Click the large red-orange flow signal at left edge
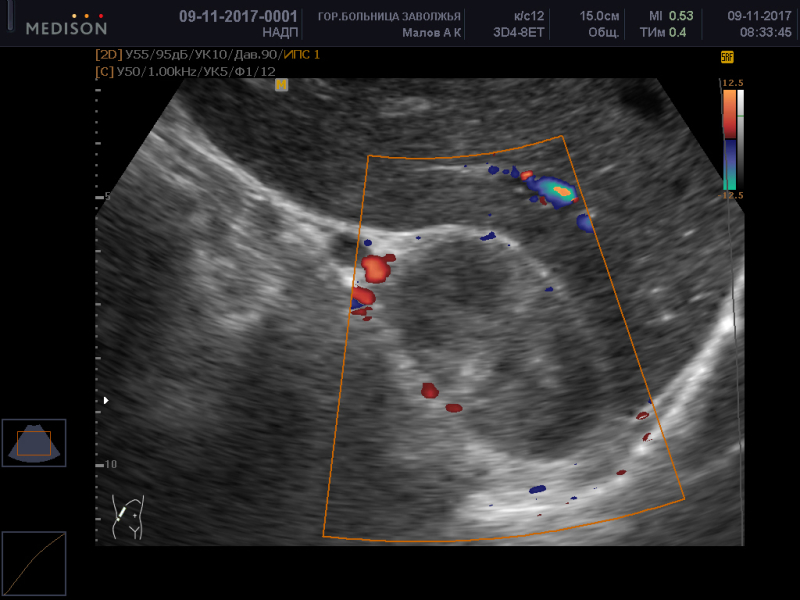Viewport: 800px width, 600px height. tap(377, 268)
